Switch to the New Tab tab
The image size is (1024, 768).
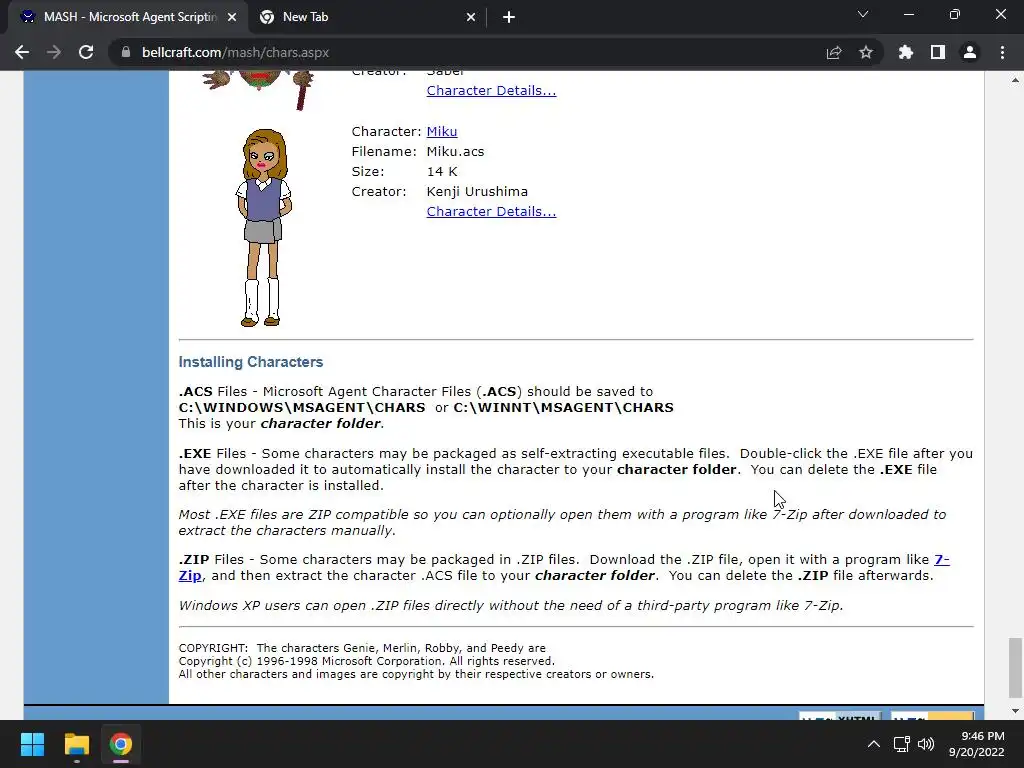tap(367, 18)
